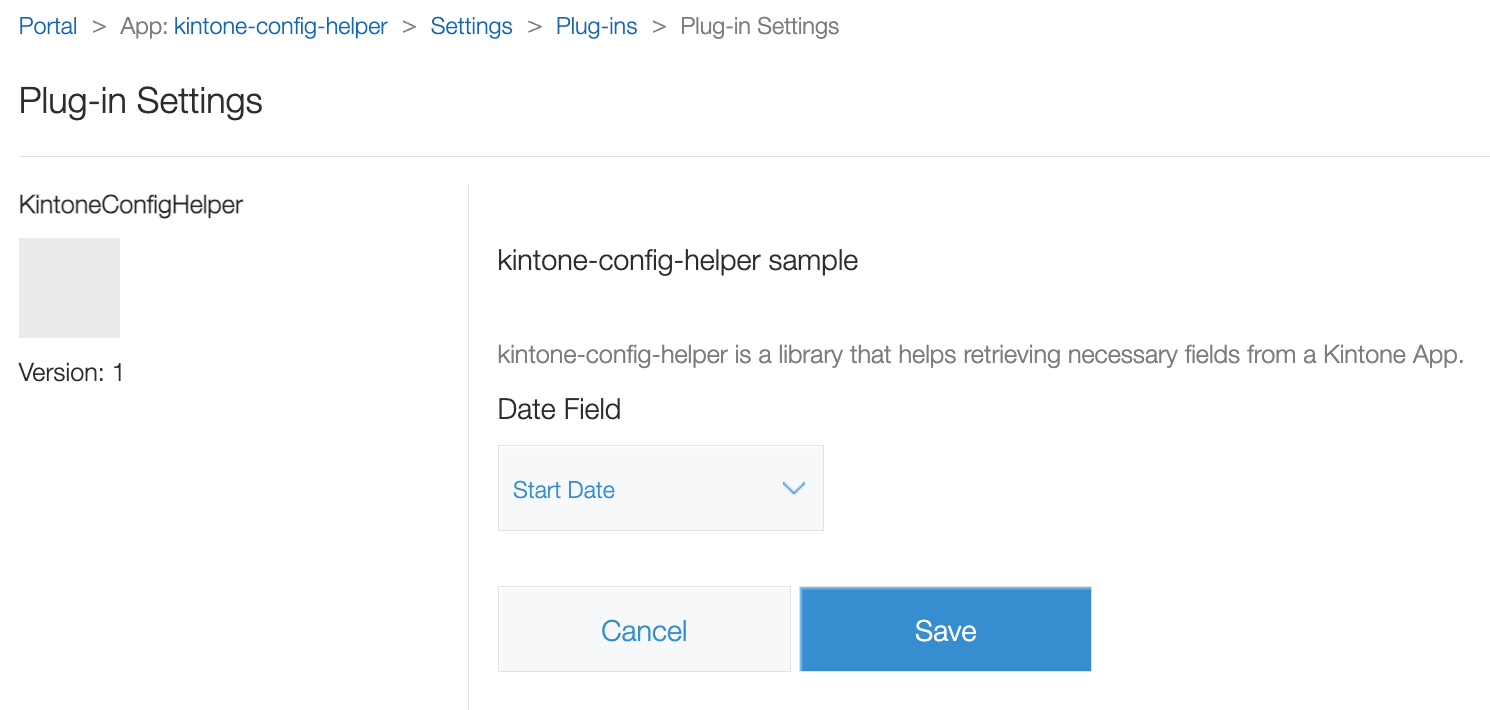
Task: Click the Version: 1 label
Action: coord(71,373)
